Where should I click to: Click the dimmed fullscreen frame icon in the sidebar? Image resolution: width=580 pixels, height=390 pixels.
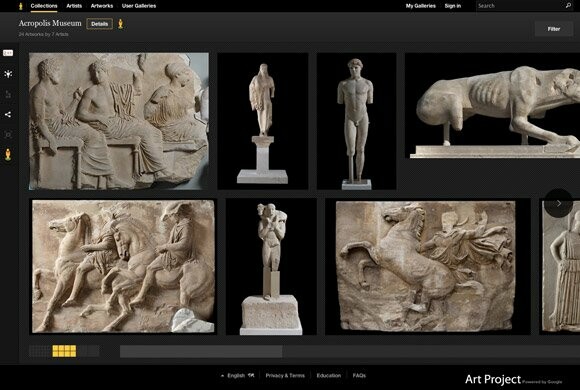point(8,135)
